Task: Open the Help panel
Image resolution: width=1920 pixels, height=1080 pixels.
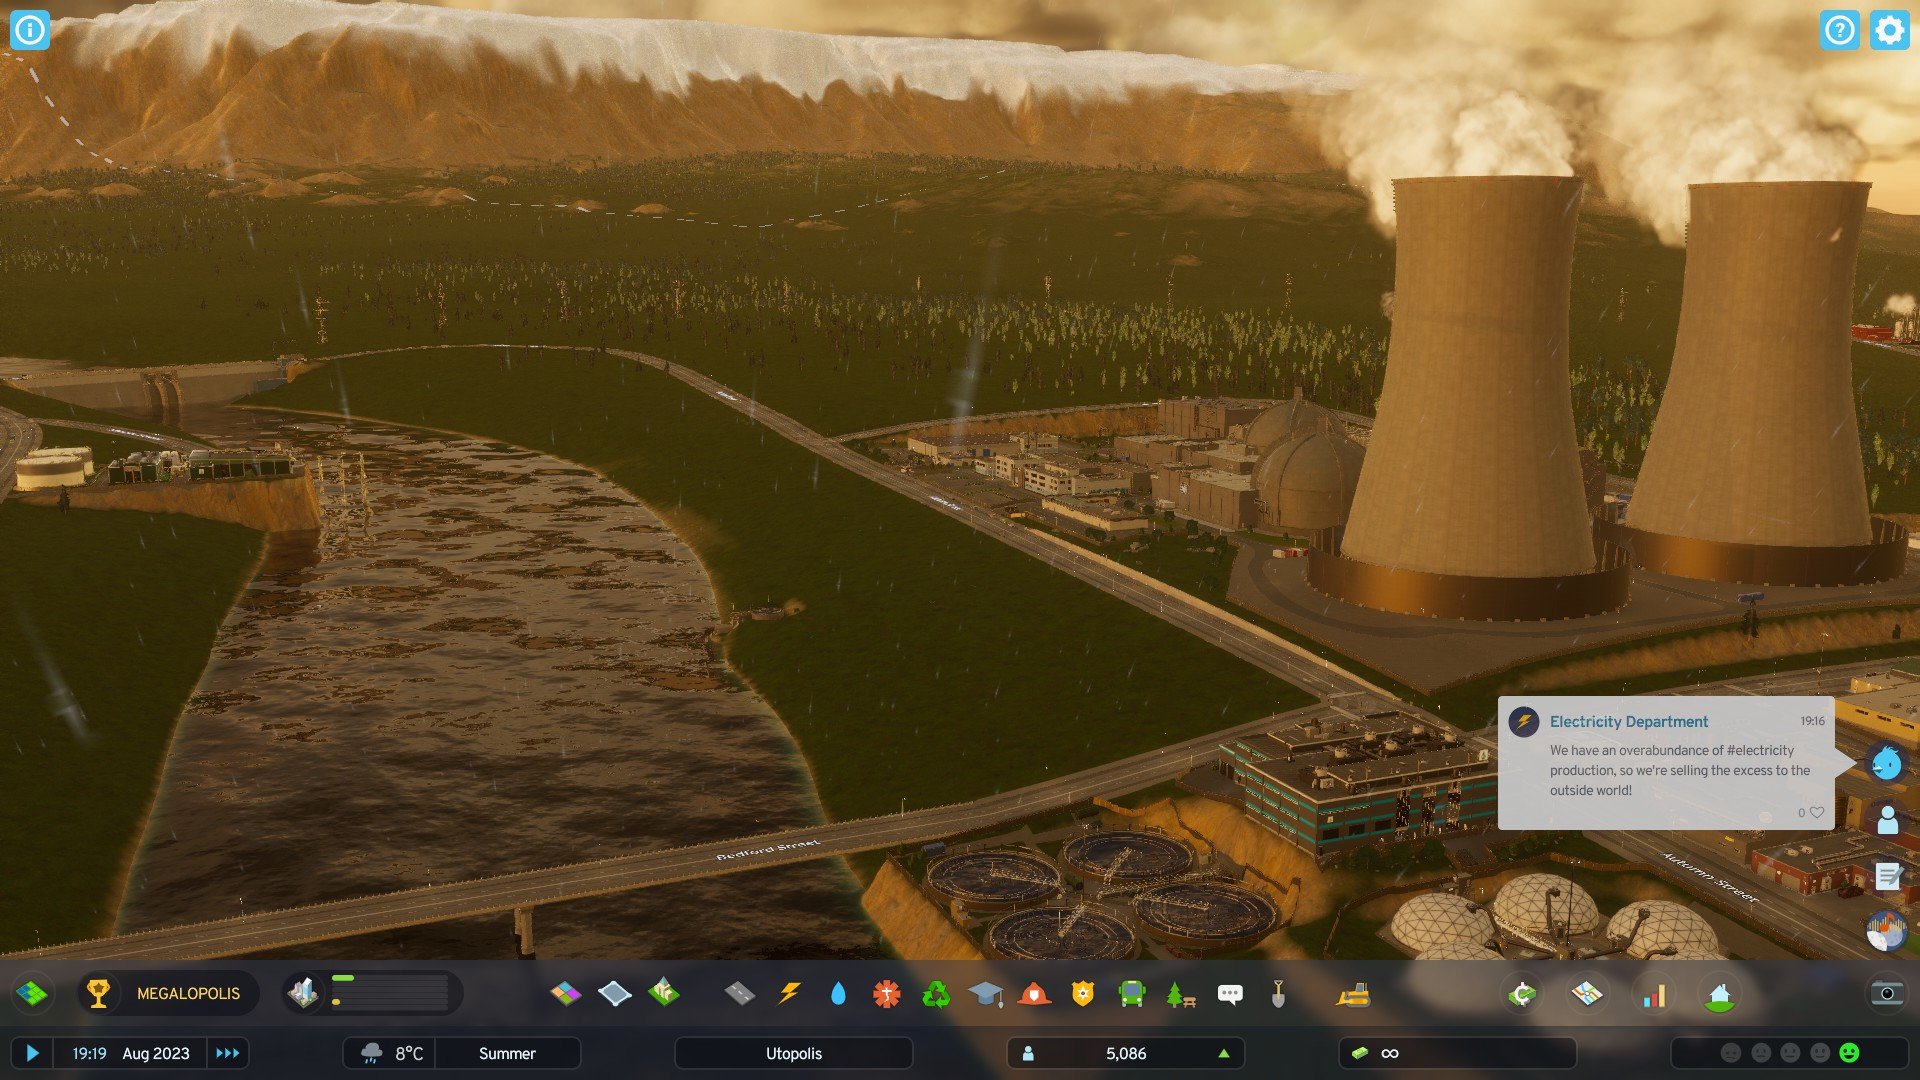Action: click(1839, 30)
